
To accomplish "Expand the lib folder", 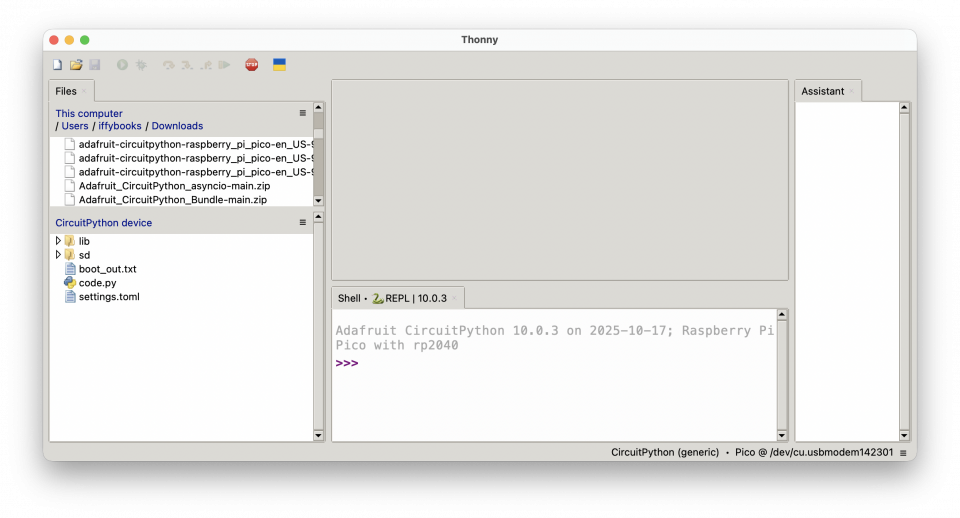I will click(x=58, y=241).
